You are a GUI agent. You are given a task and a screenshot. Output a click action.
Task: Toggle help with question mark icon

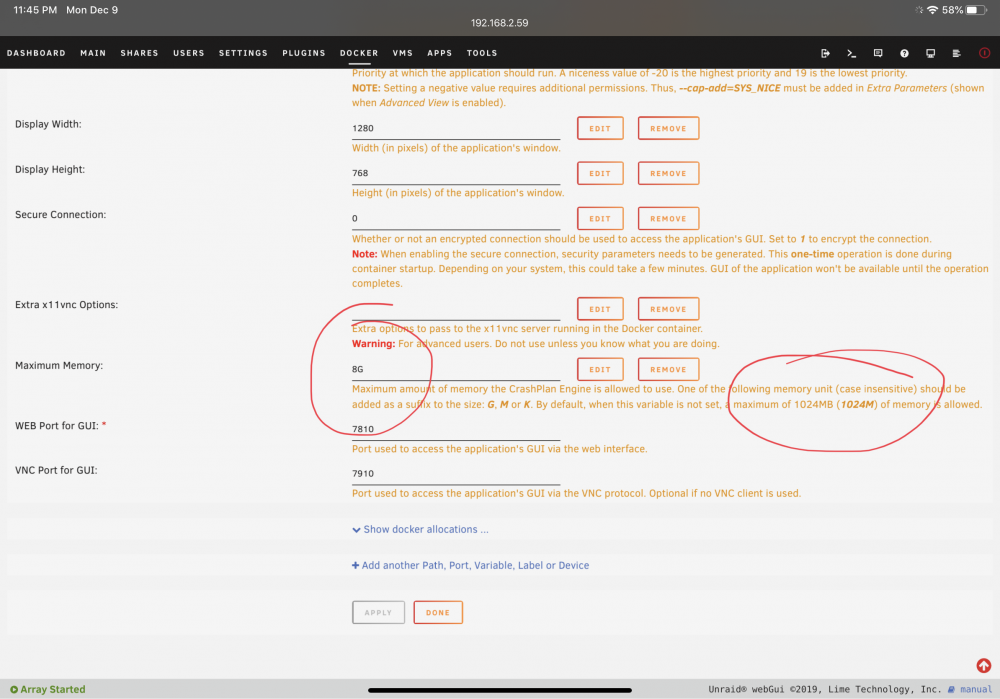pyautogui.click(x=904, y=53)
